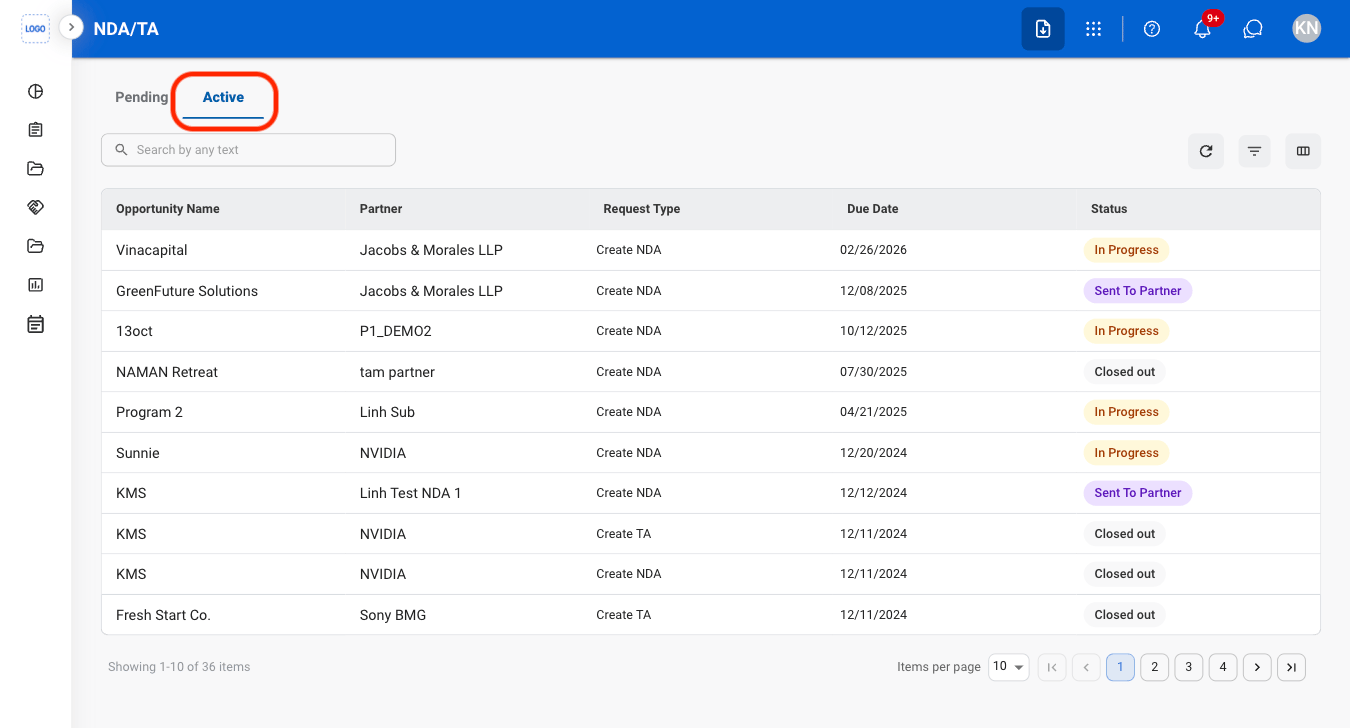Screen dimensions: 1350x728
Task: Open the notifications bell
Action: [x=1203, y=29]
